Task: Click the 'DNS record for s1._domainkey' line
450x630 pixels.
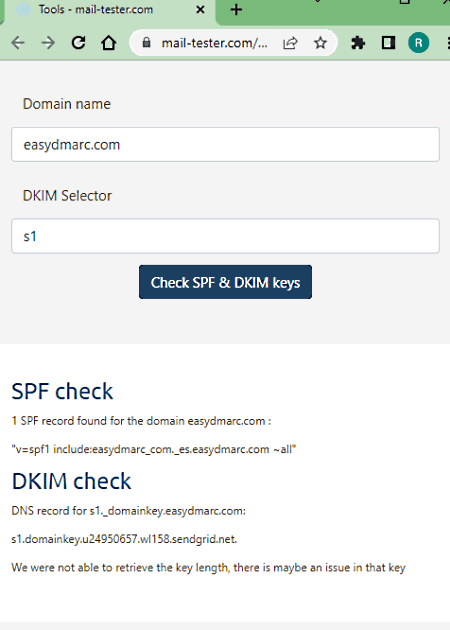Action: [x=129, y=511]
